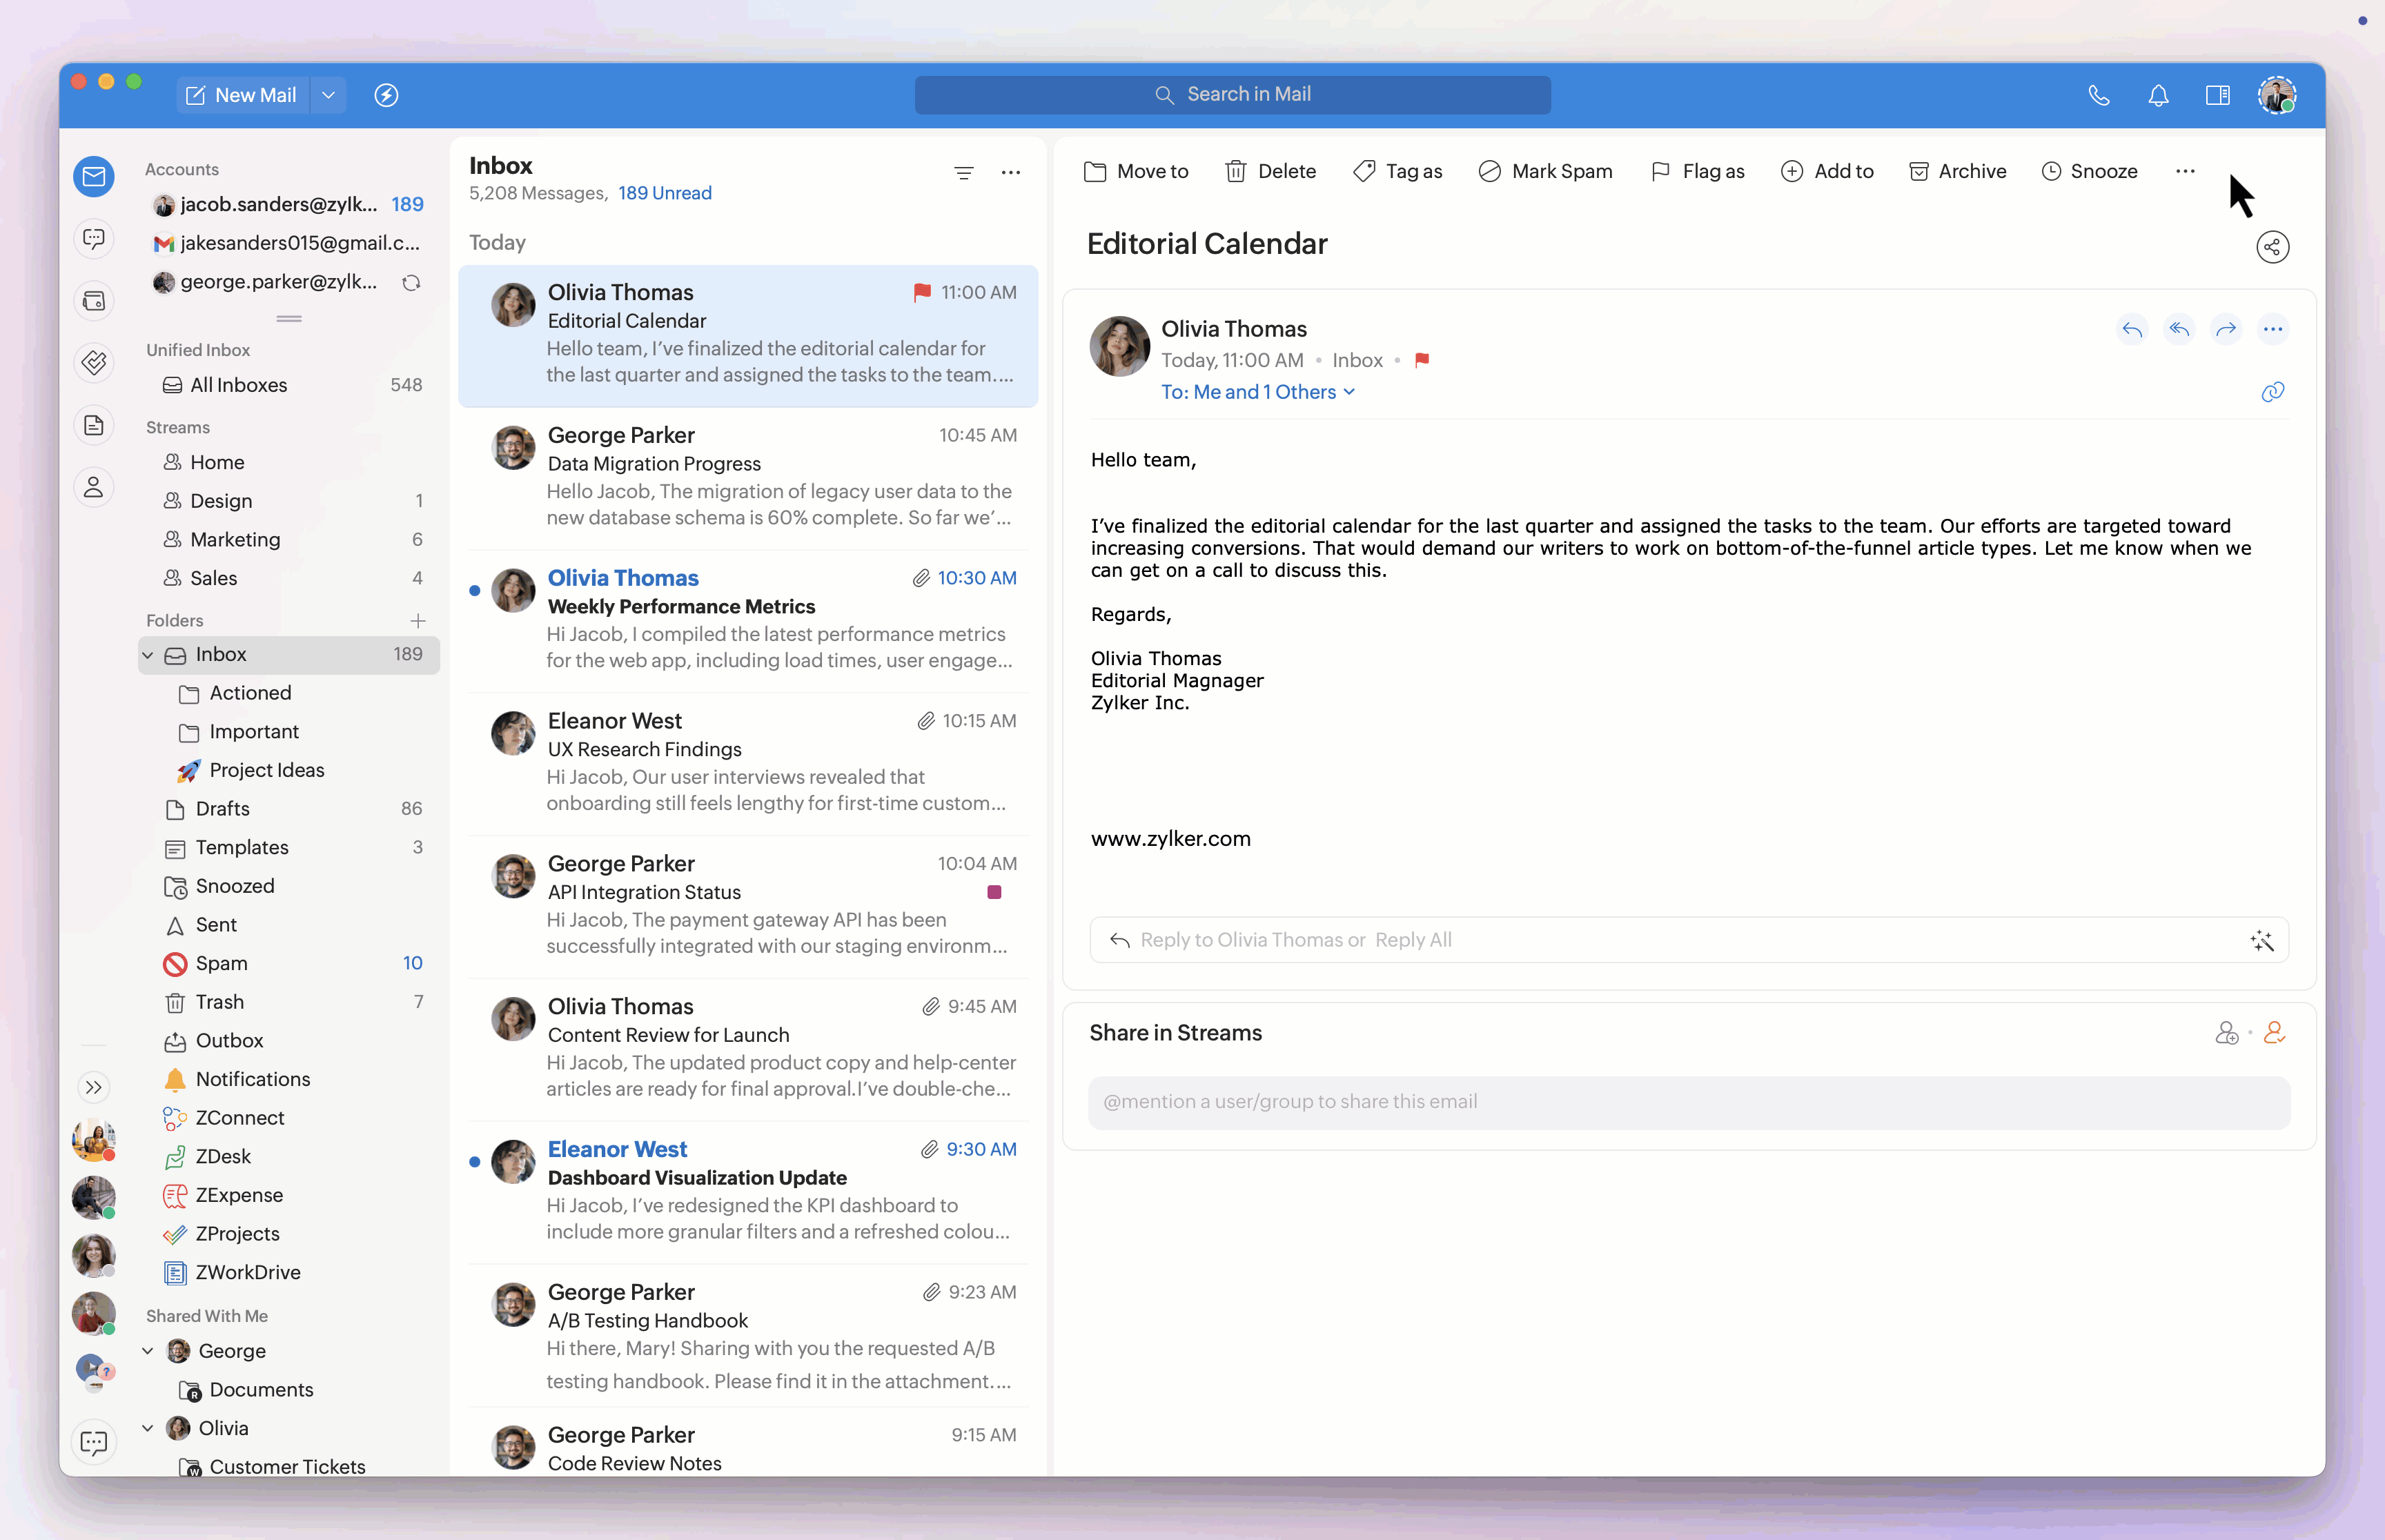Click the AI sparkle icon in reply box
The height and width of the screenshot is (1540, 2385).
click(x=2262, y=940)
